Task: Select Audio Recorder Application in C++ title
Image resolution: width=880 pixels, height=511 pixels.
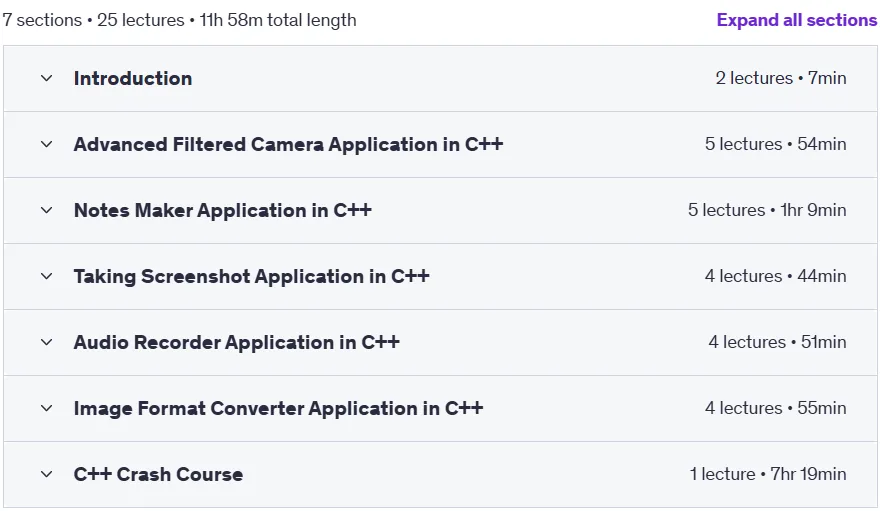Action: coord(237,342)
